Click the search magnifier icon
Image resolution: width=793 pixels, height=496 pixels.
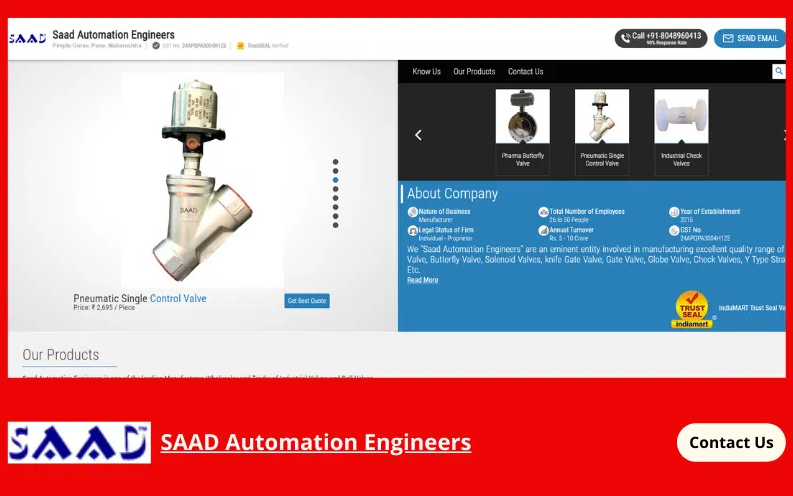pyautogui.click(x=778, y=71)
